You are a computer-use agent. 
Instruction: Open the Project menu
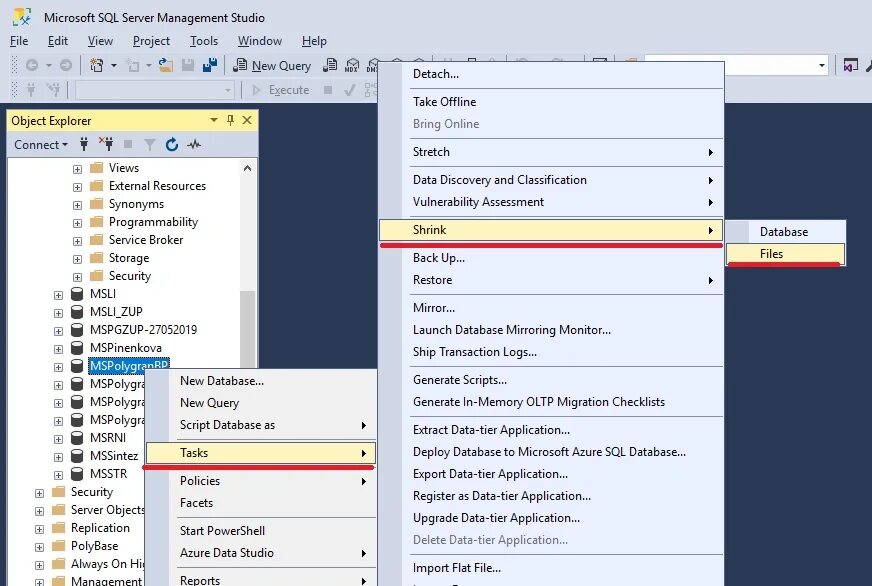coord(151,41)
